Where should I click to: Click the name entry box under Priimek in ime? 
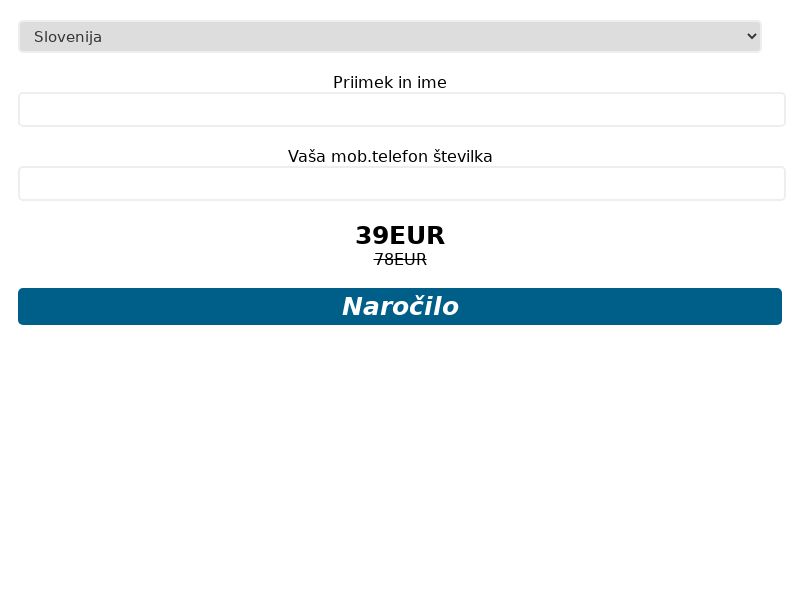400,109
